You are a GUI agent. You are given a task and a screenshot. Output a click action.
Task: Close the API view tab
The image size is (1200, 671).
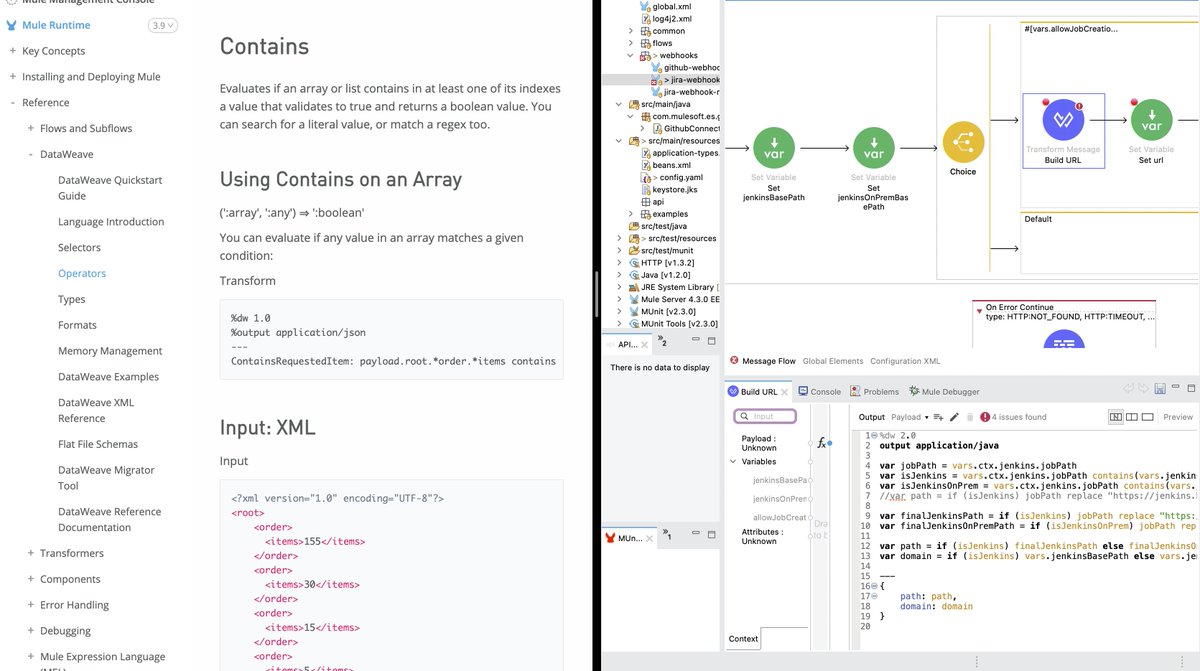click(644, 345)
